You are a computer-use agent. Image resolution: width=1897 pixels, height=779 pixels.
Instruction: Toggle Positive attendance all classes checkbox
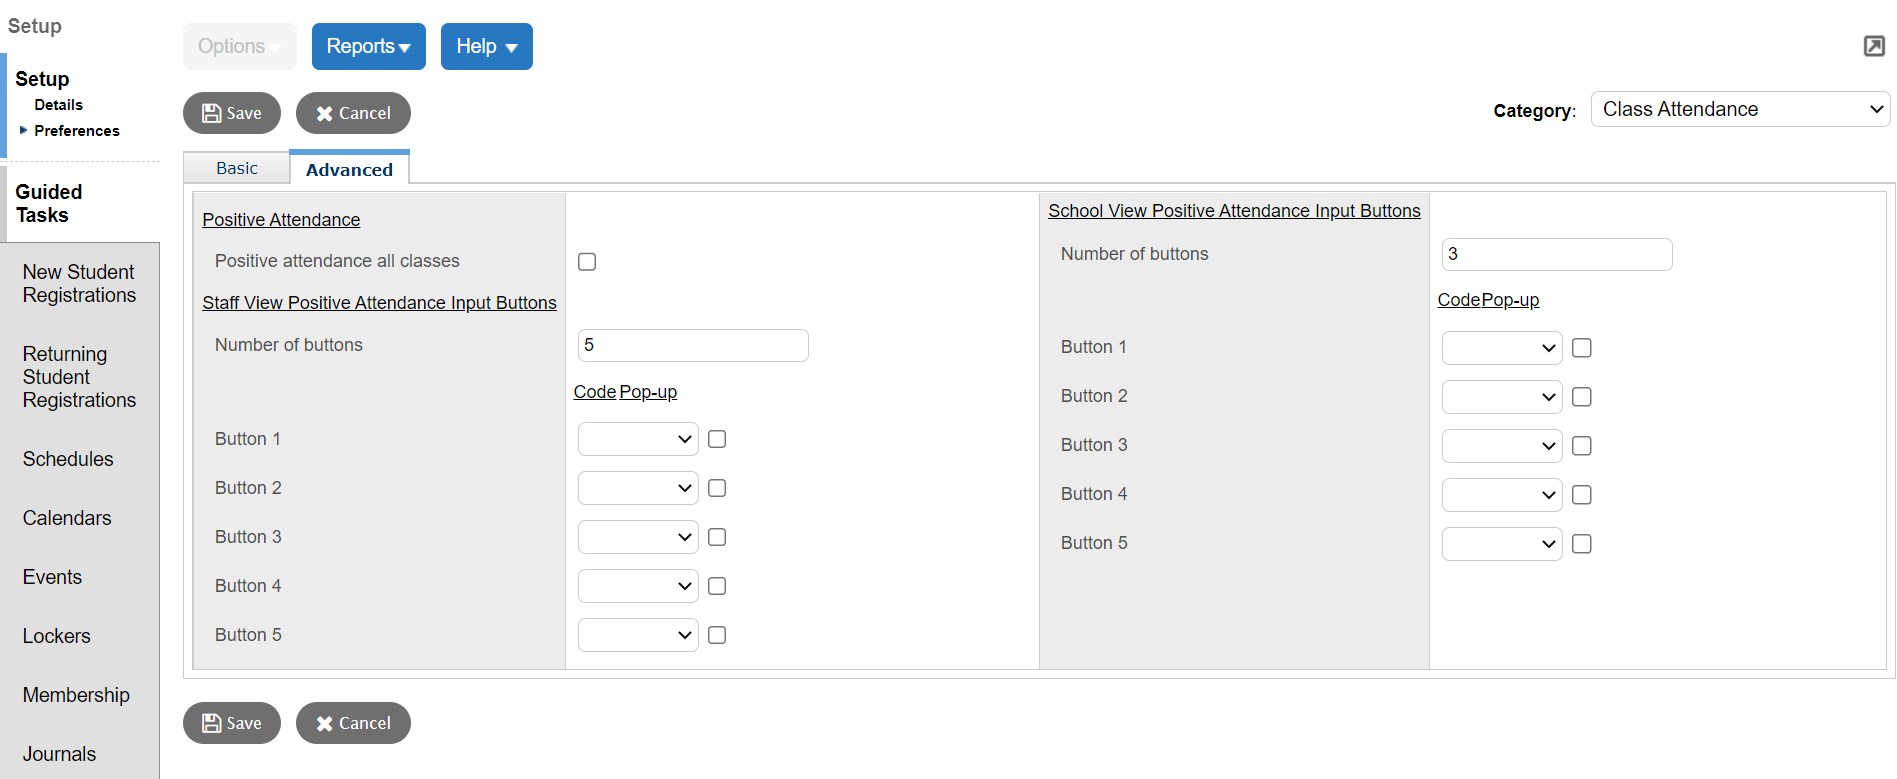[x=587, y=261]
